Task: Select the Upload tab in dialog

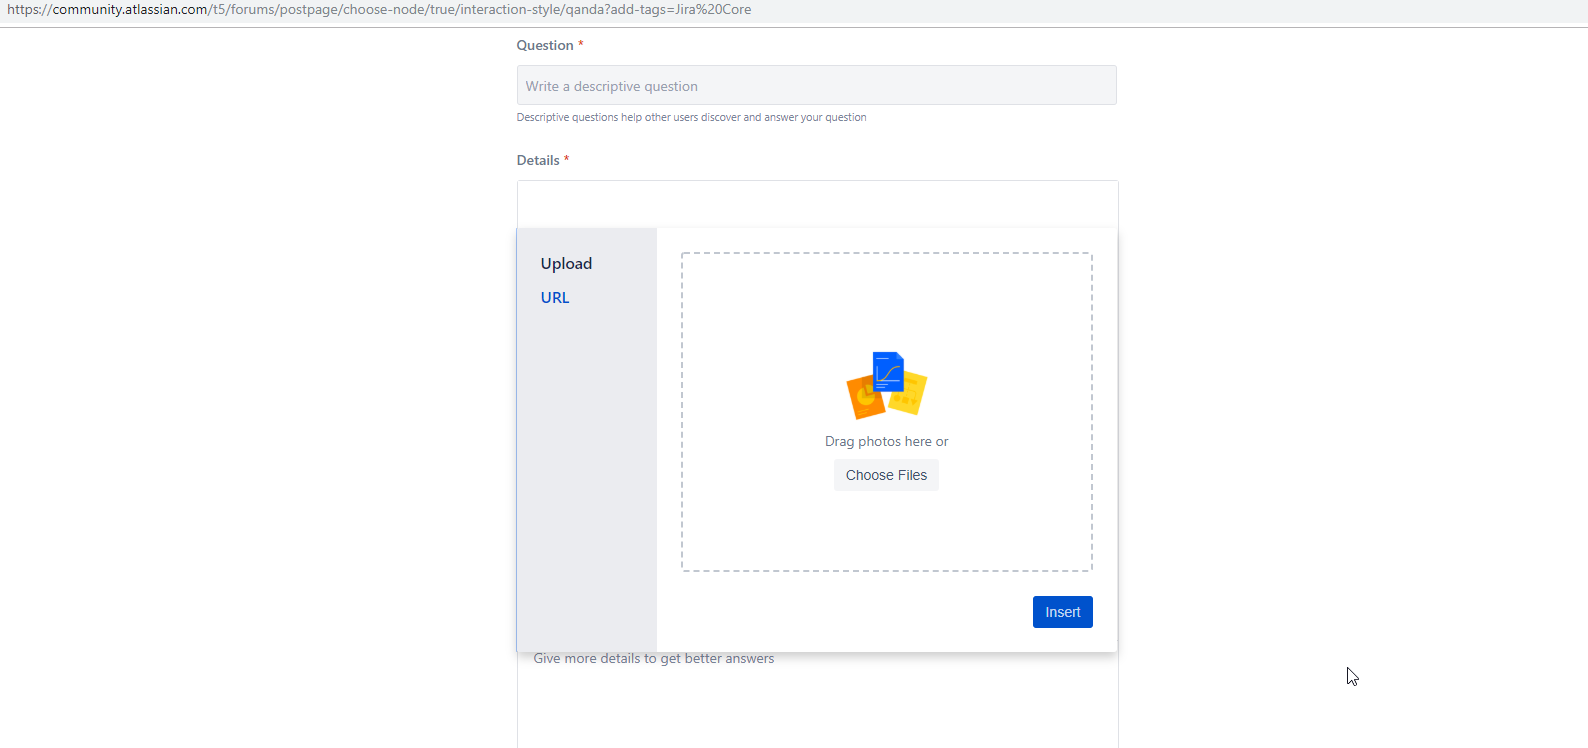Action: pos(566,263)
